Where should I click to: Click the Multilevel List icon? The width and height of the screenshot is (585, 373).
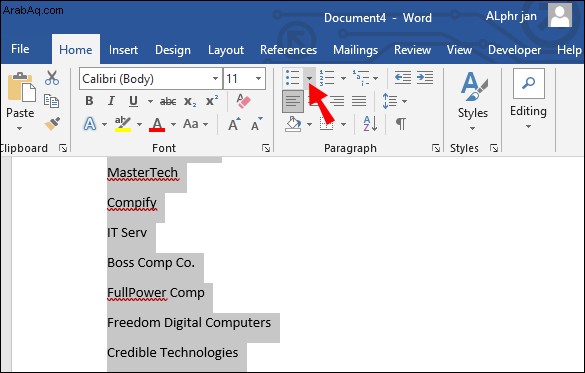[361, 78]
